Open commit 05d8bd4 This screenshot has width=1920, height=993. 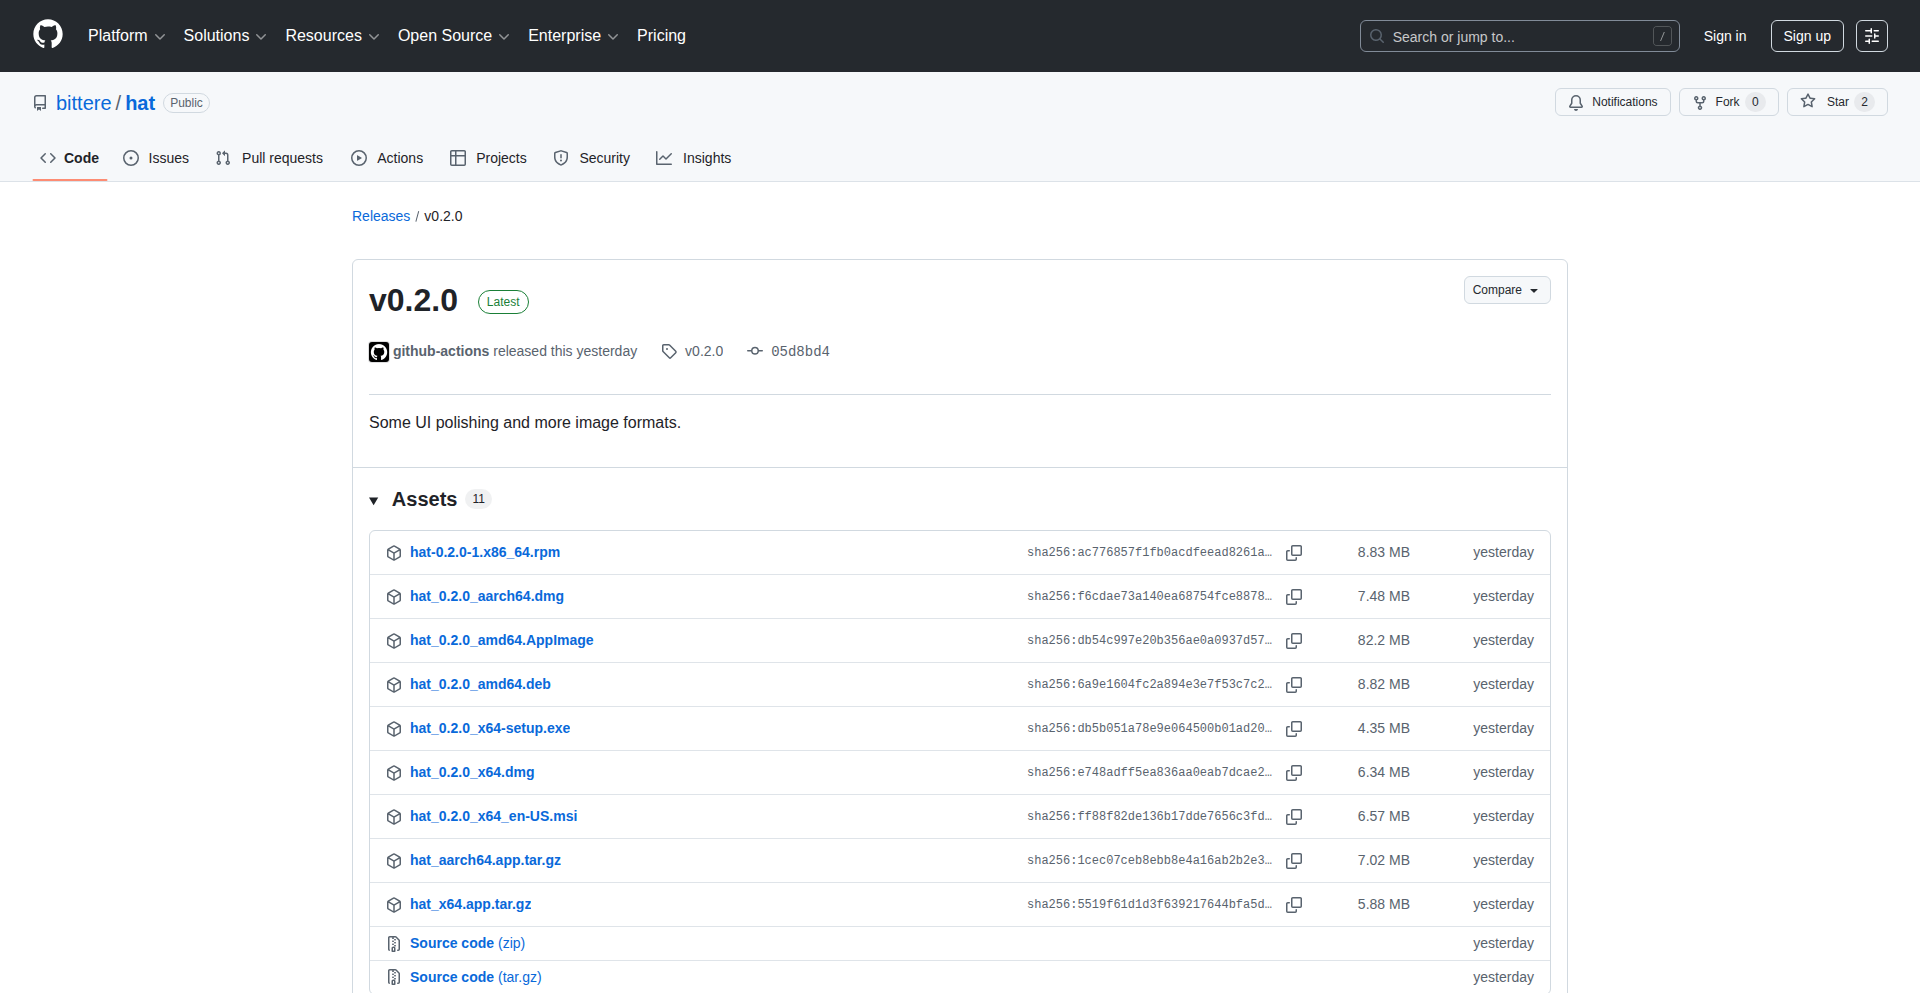coord(799,352)
